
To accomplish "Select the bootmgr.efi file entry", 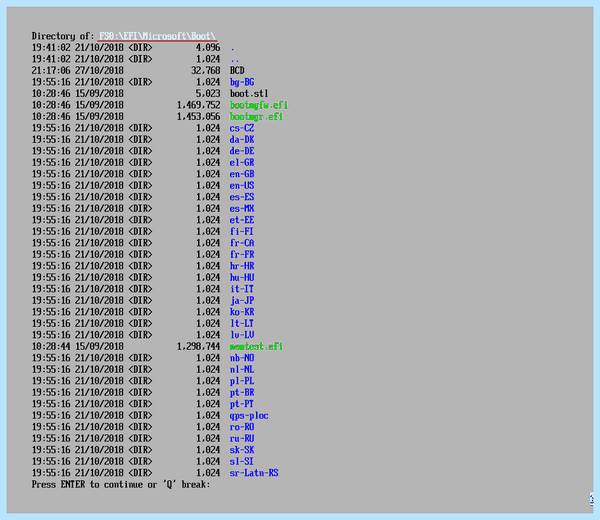I will pos(256,116).
